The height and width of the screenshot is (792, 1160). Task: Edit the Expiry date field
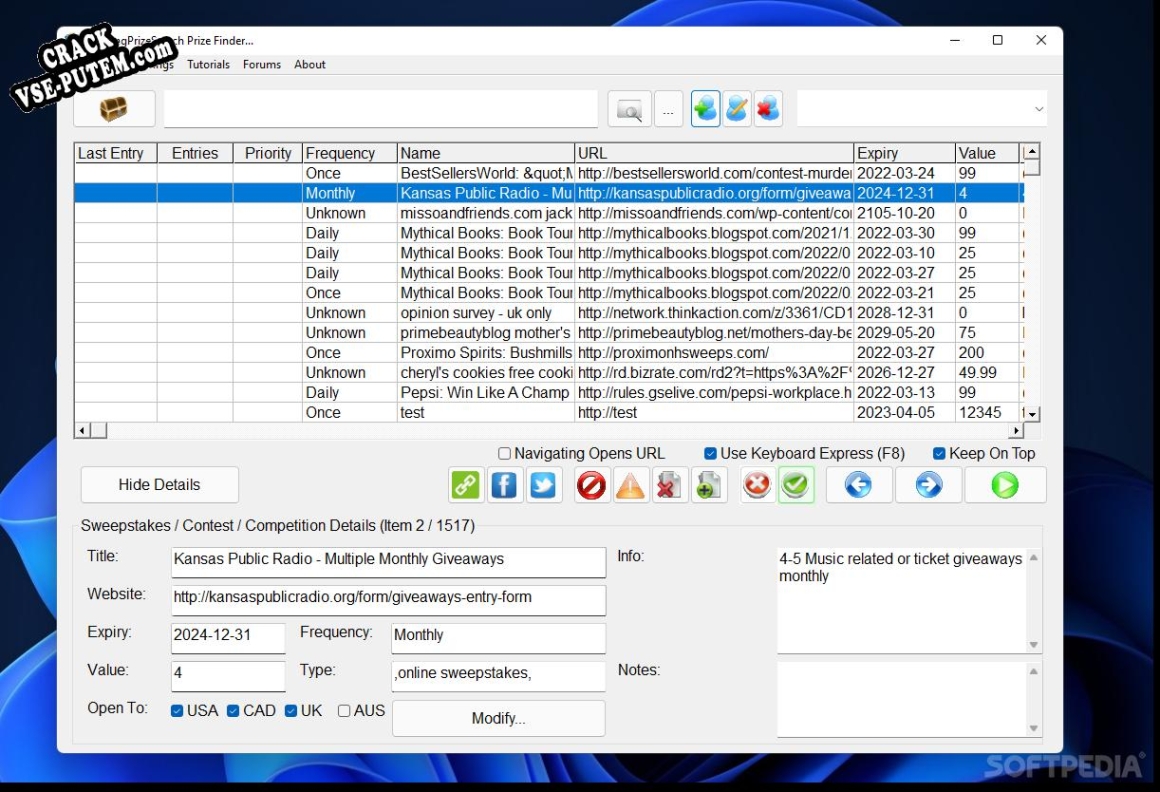[x=228, y=637]
